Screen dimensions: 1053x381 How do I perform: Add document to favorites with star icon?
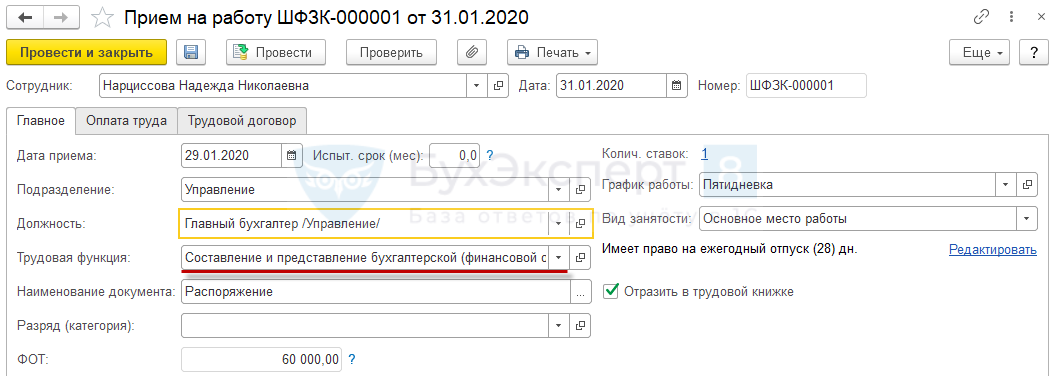click(x=103, y=18)
